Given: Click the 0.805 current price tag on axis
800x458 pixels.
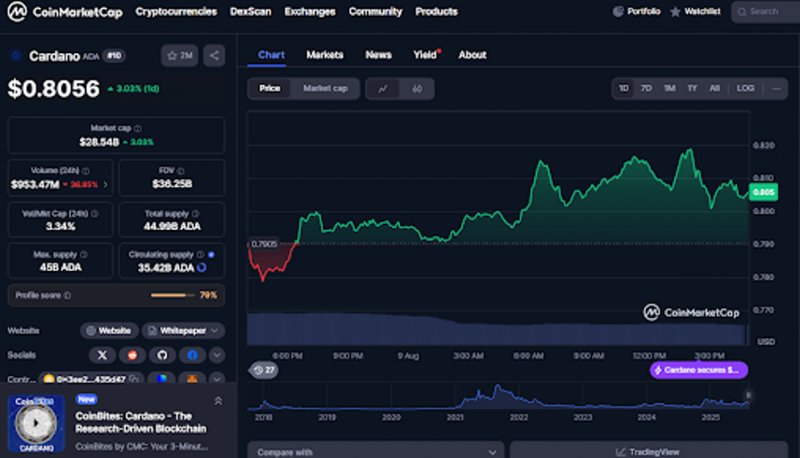Looking at the screenshot, I should pos(763,192).
